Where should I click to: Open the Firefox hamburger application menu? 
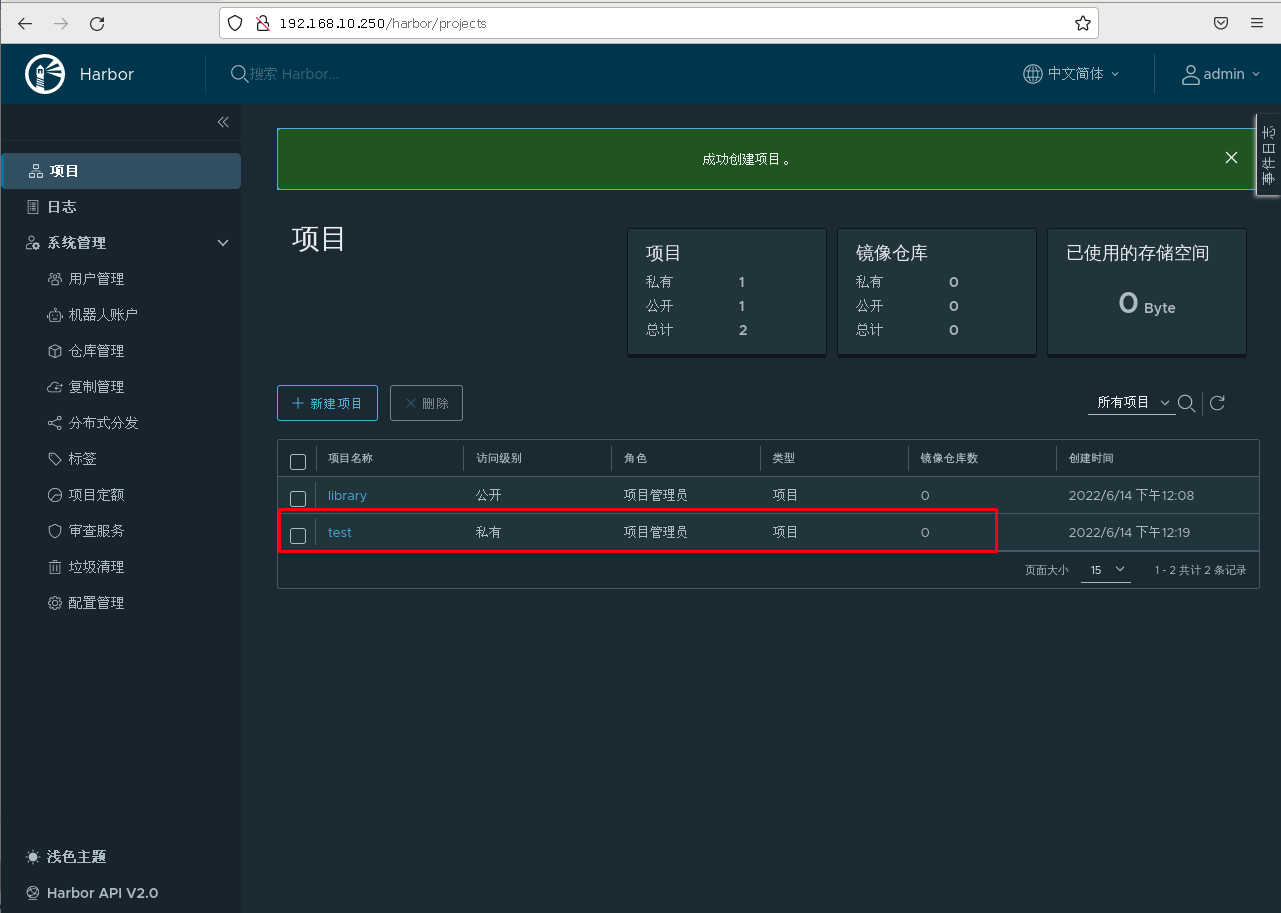tap(1257, 23)
